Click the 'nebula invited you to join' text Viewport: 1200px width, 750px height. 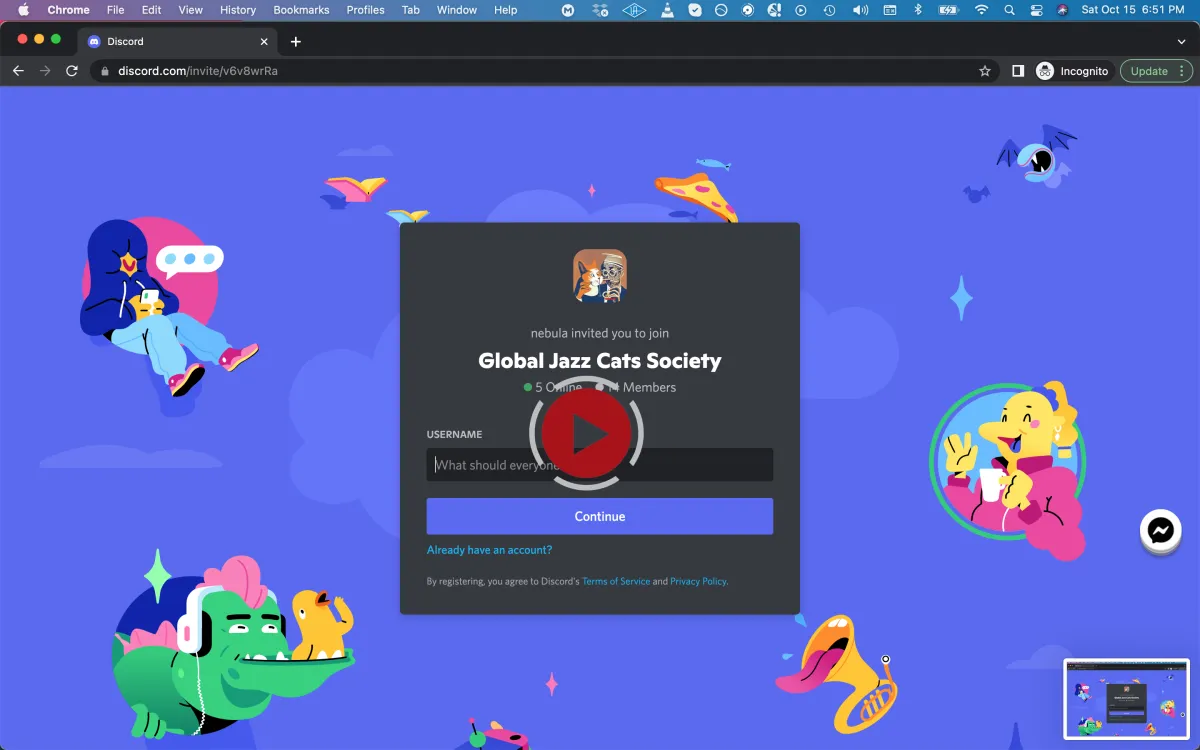pyautogui.click(x=600, y=333)
